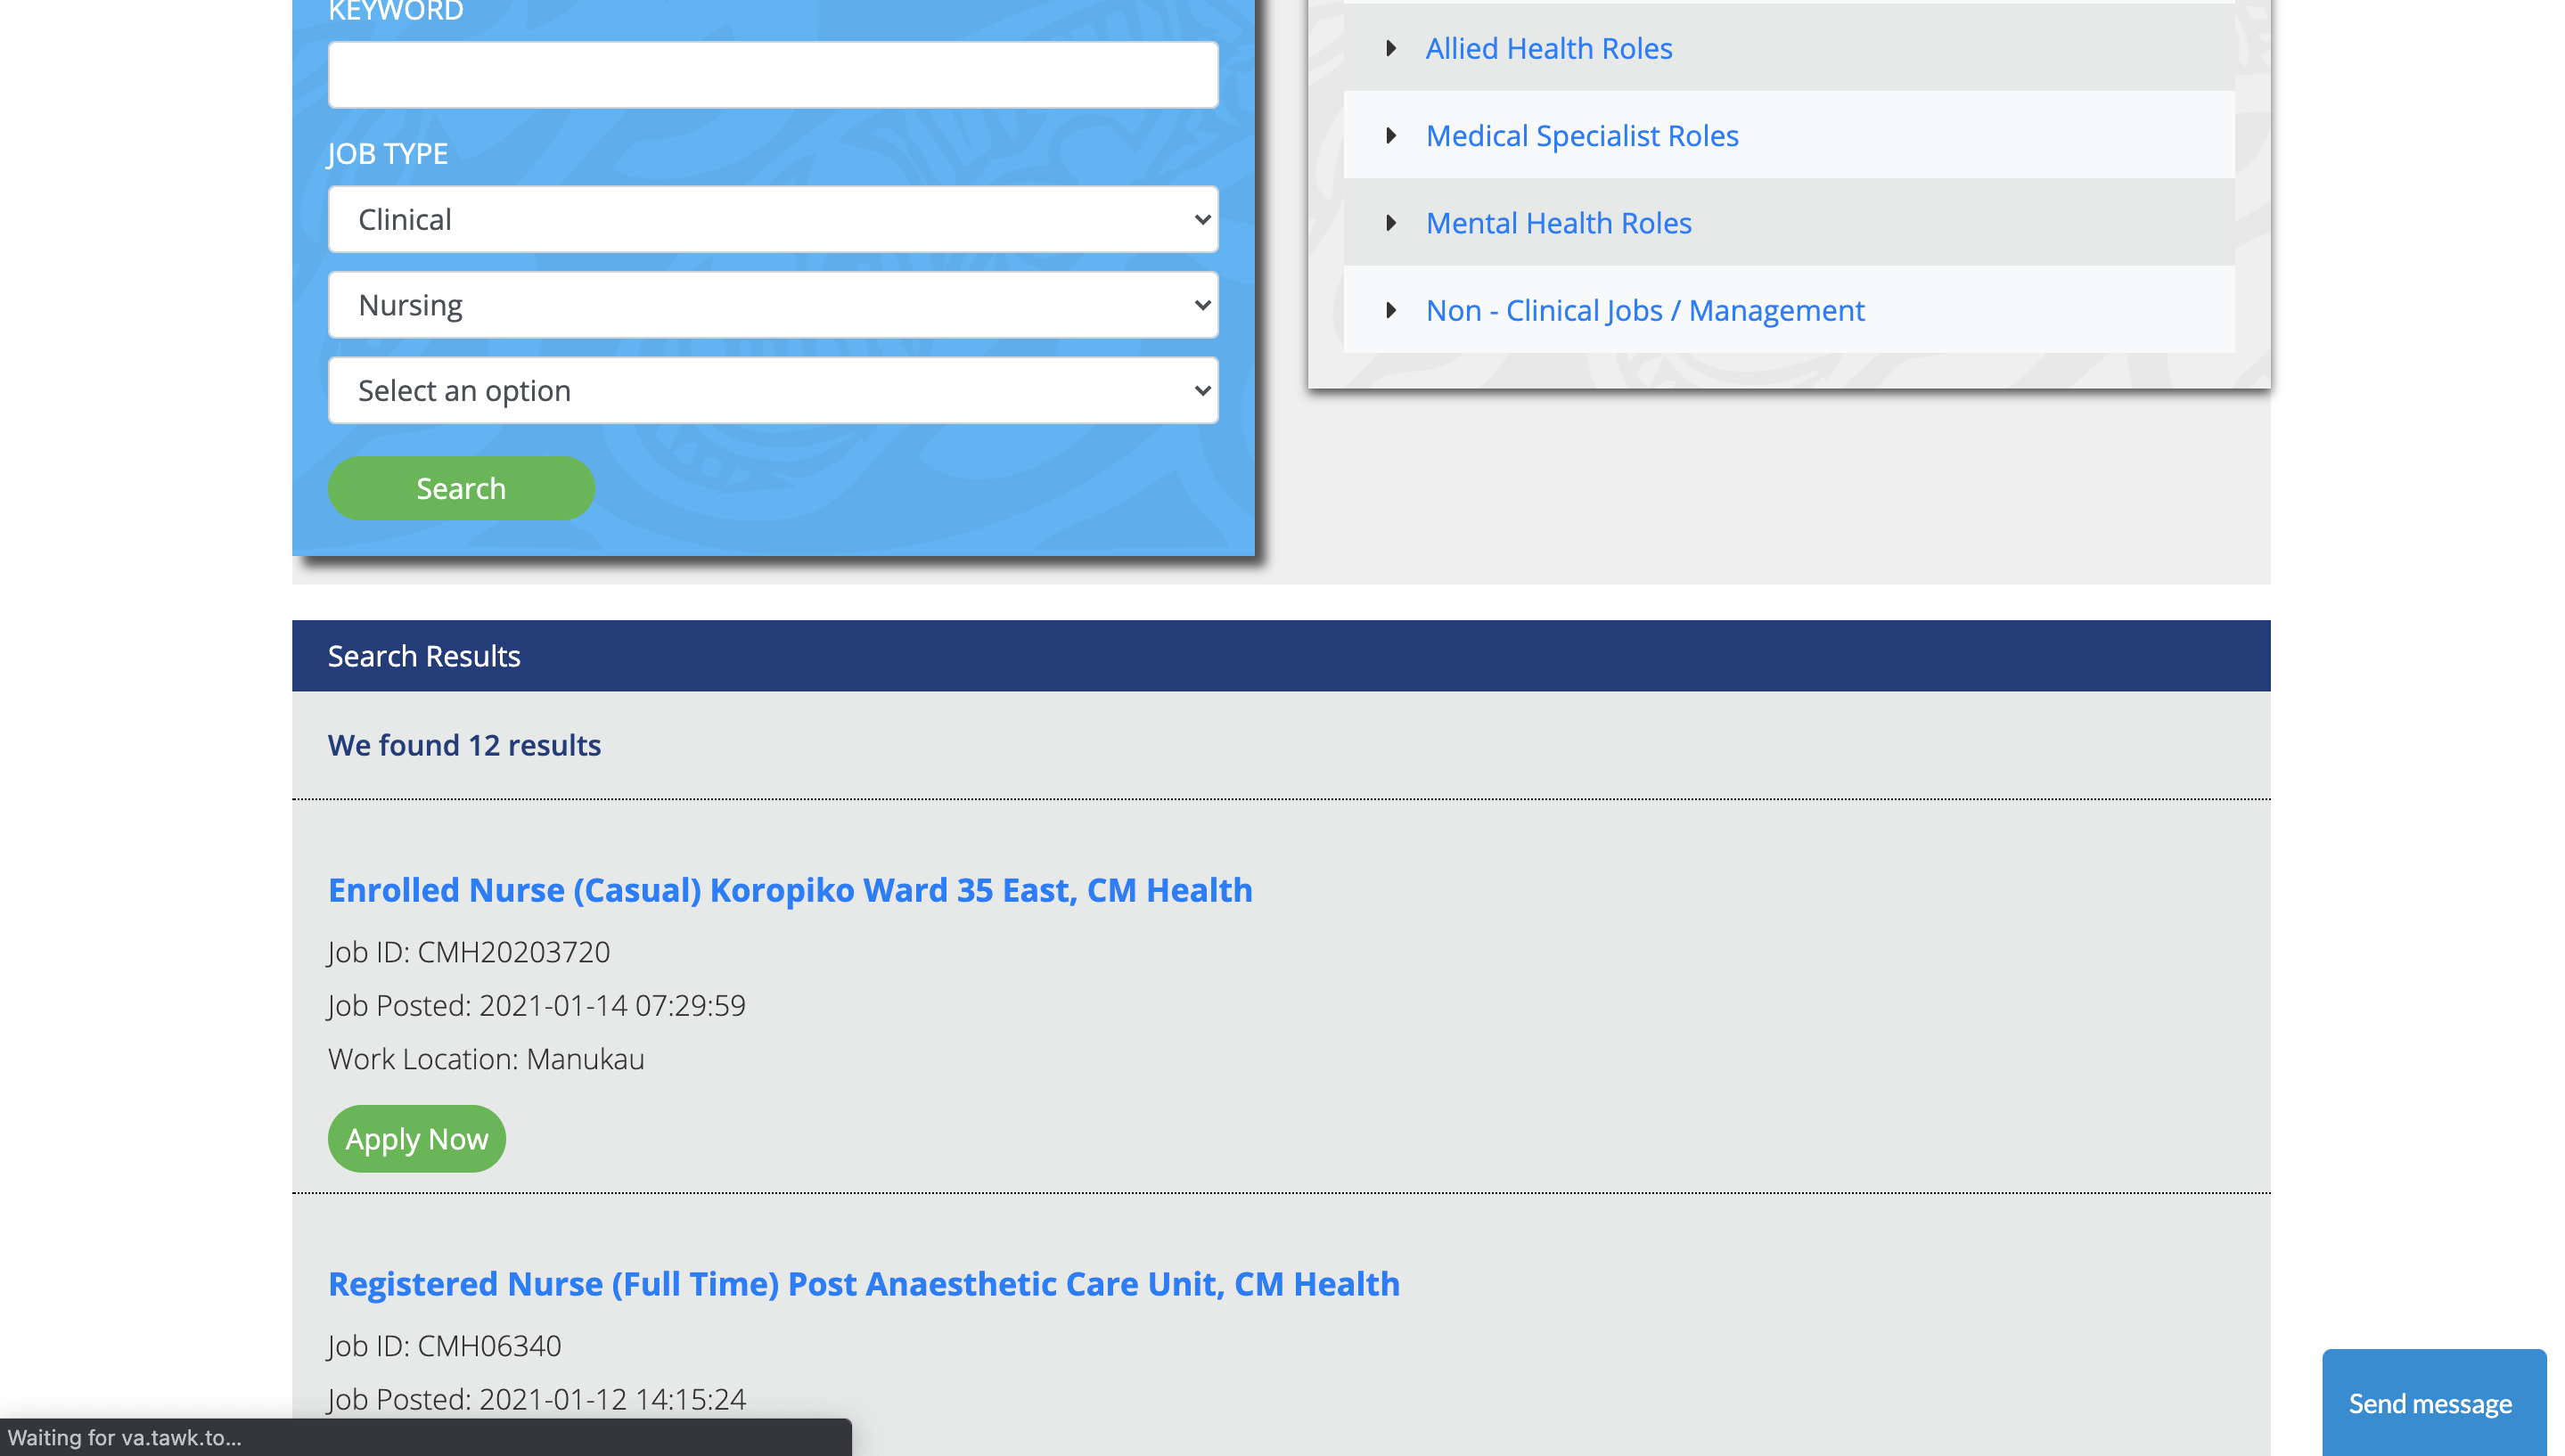
Task: Open the Mental Health Roles link
Action: click(1558, 223)
